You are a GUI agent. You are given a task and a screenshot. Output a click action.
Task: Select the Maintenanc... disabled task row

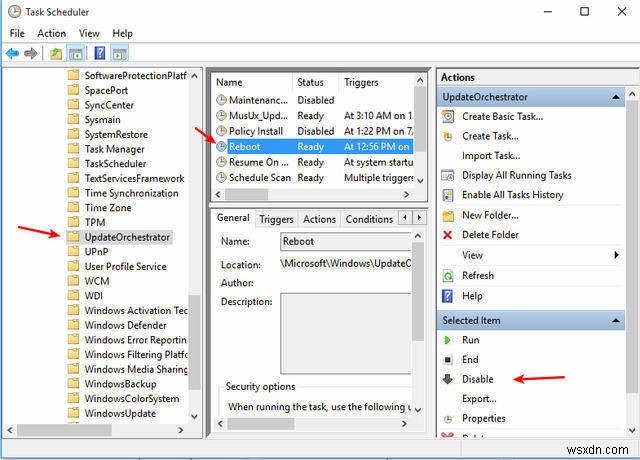[313, 100]
